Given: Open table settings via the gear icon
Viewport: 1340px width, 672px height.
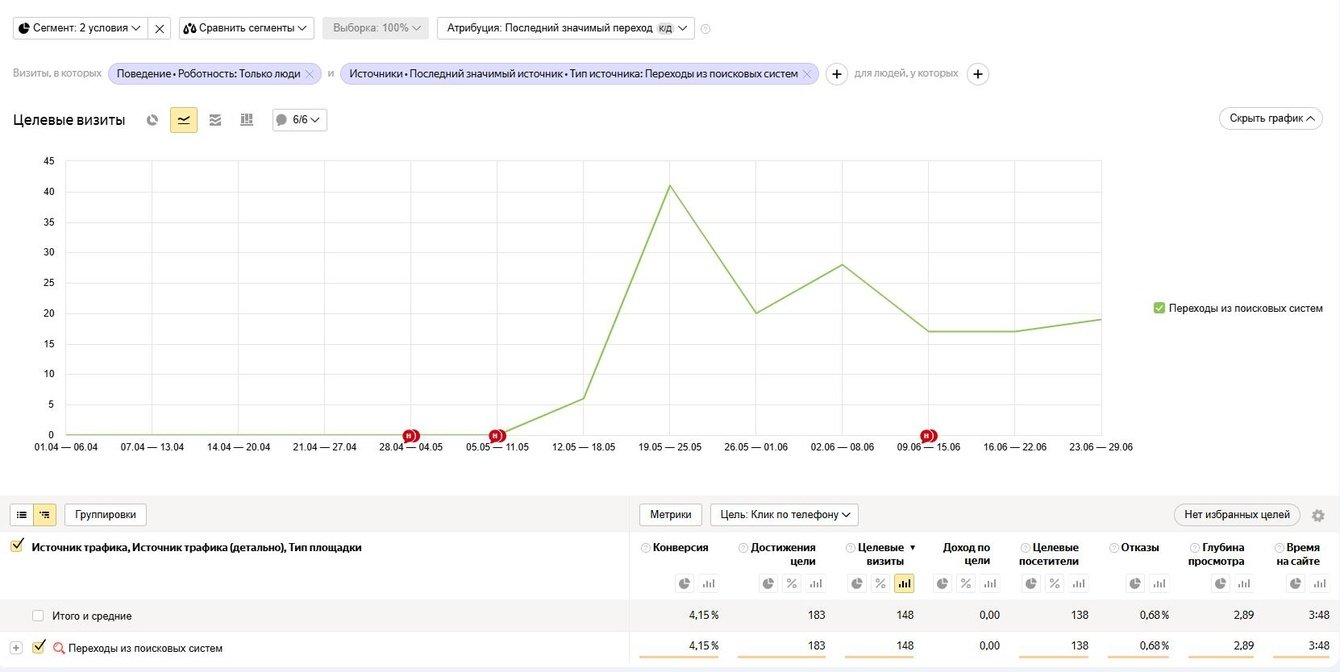Looking at the screenshot, I should click(1318, 516).
